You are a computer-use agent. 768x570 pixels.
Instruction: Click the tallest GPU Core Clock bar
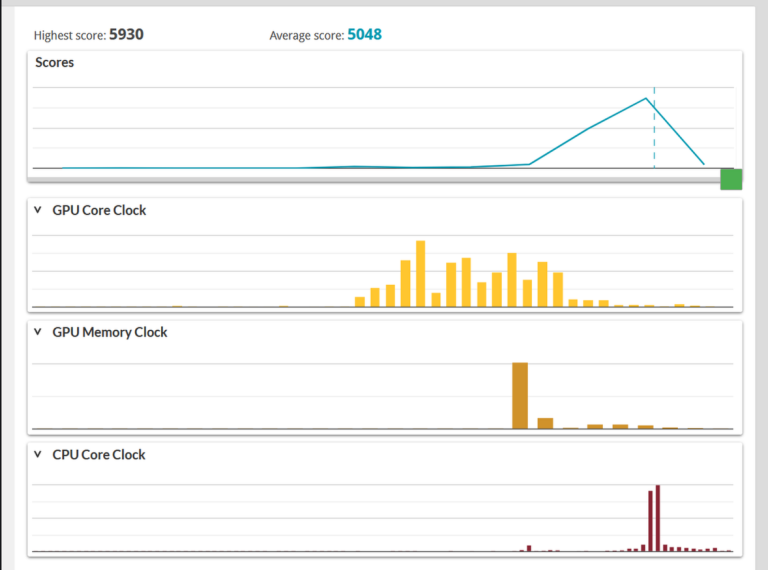[x=421, y=274]
